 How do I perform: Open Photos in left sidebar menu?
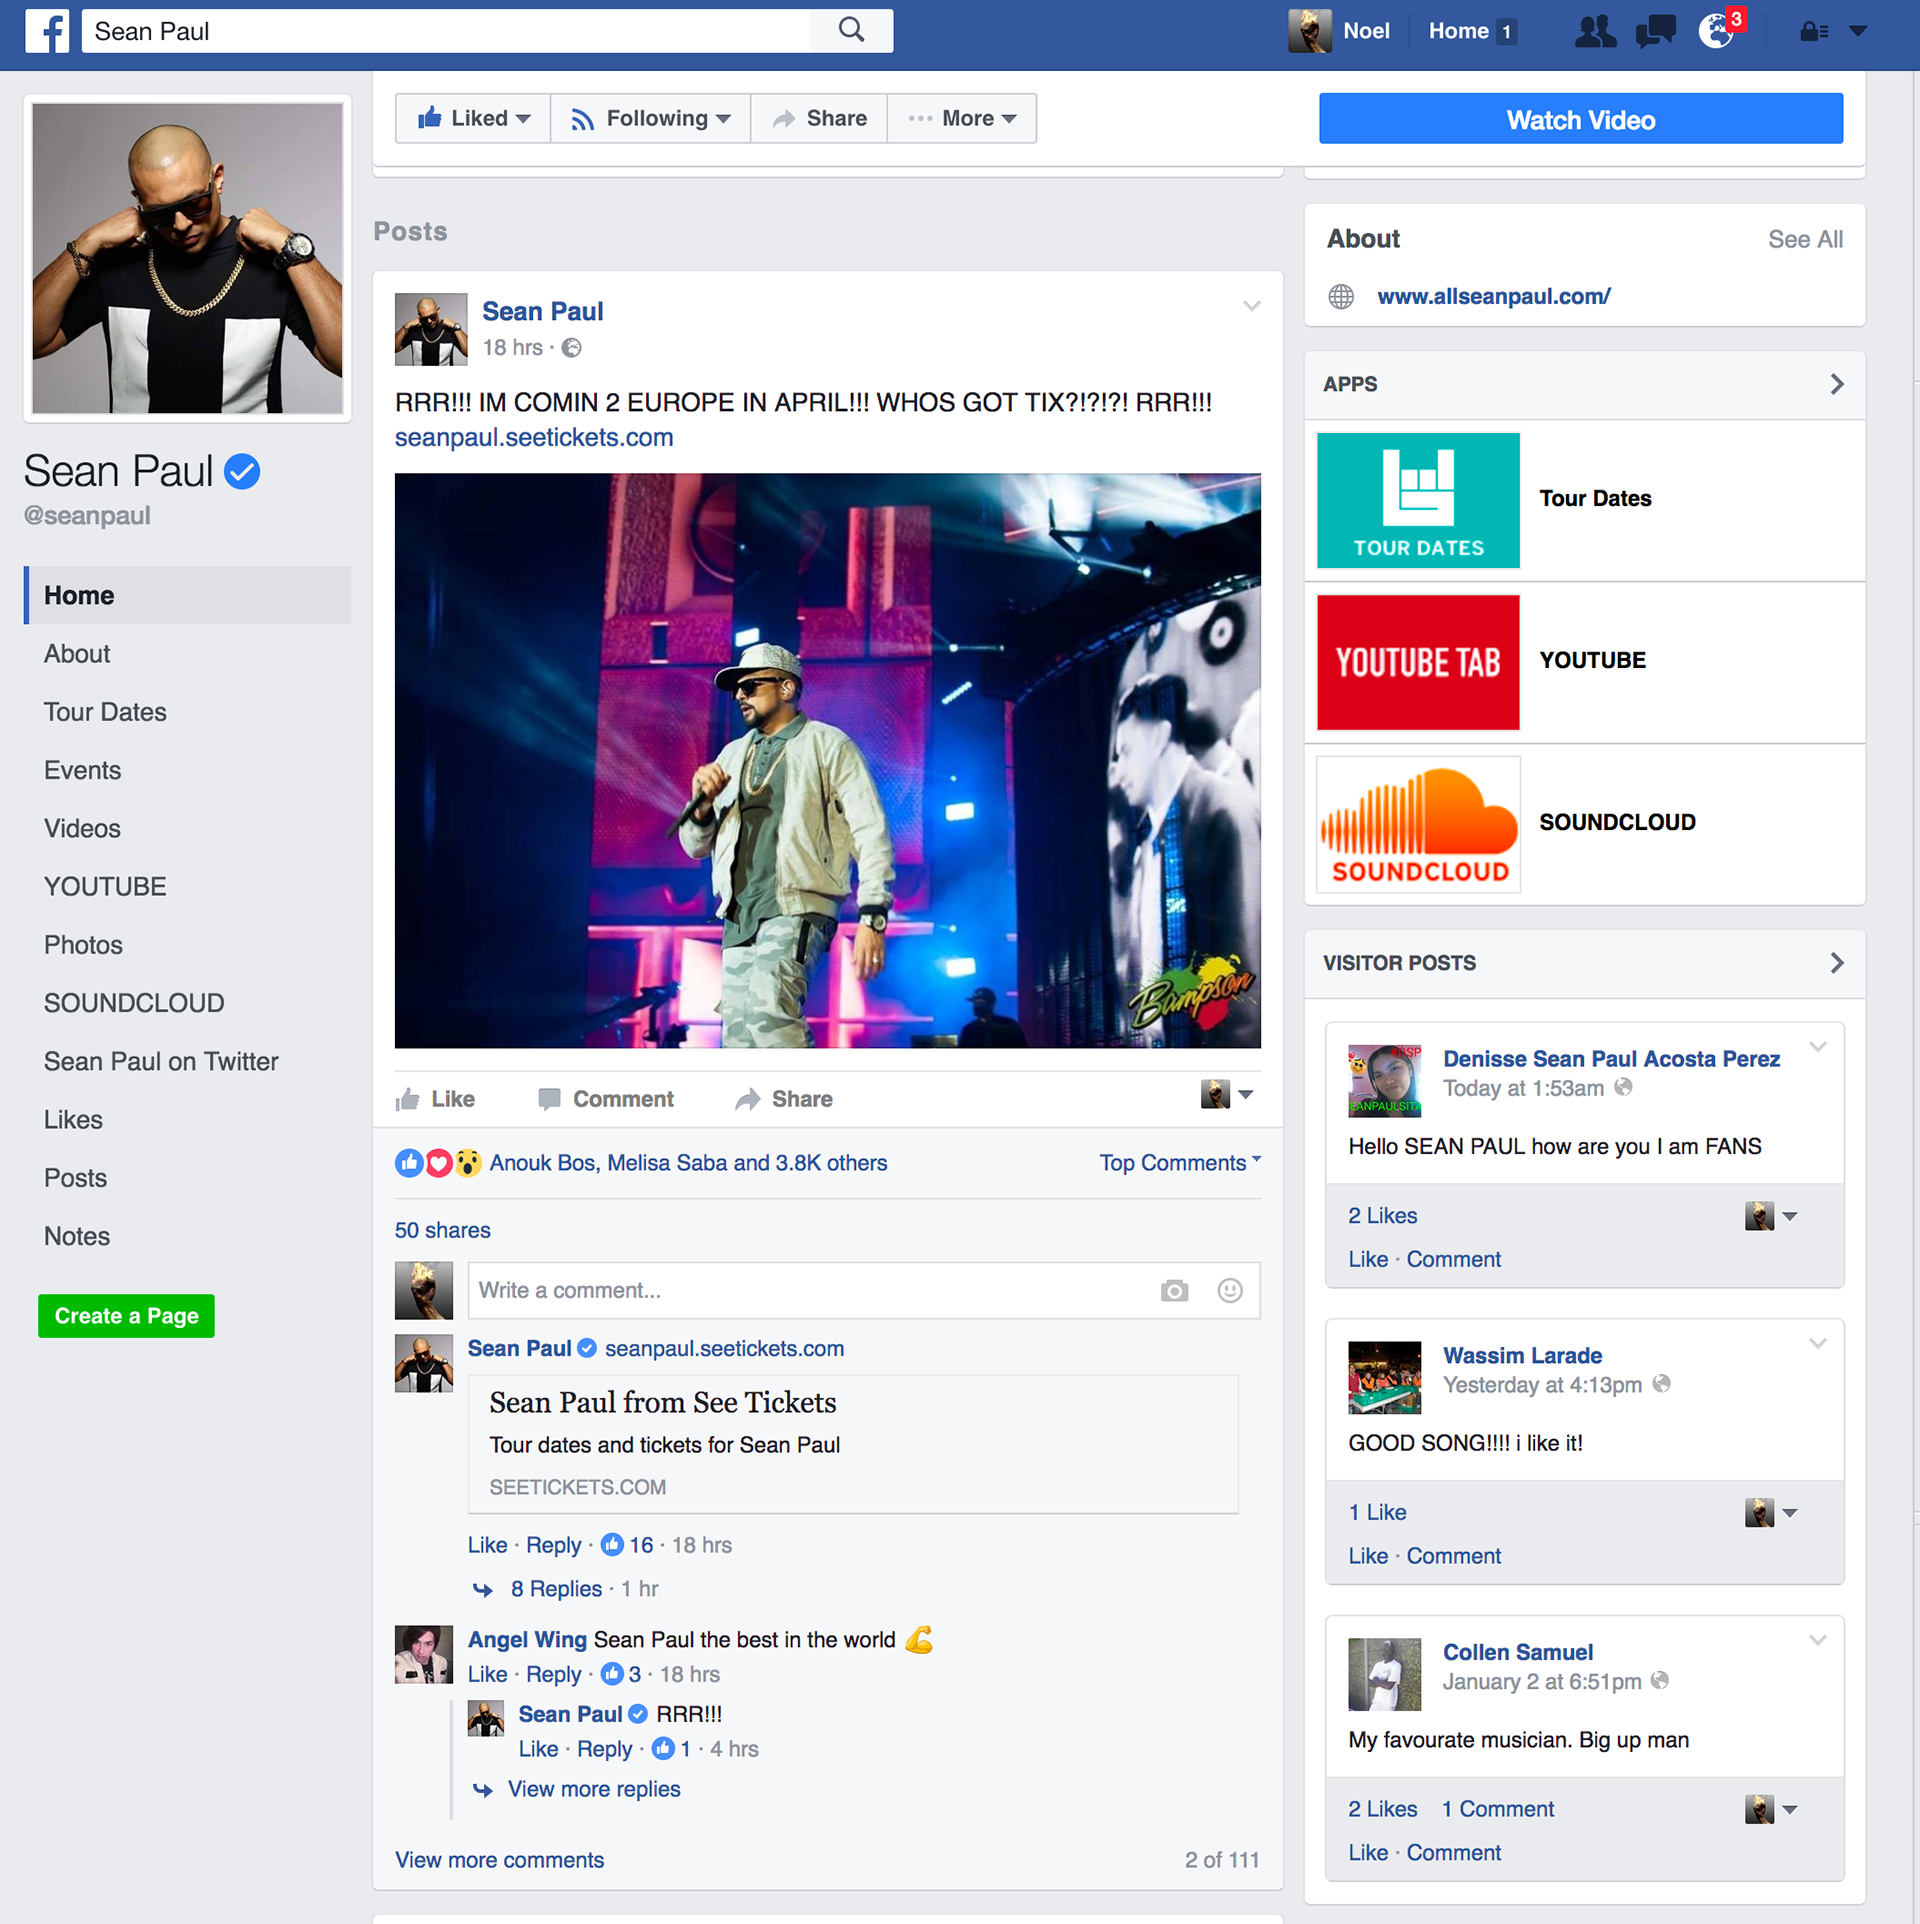(x=83, y=945)
